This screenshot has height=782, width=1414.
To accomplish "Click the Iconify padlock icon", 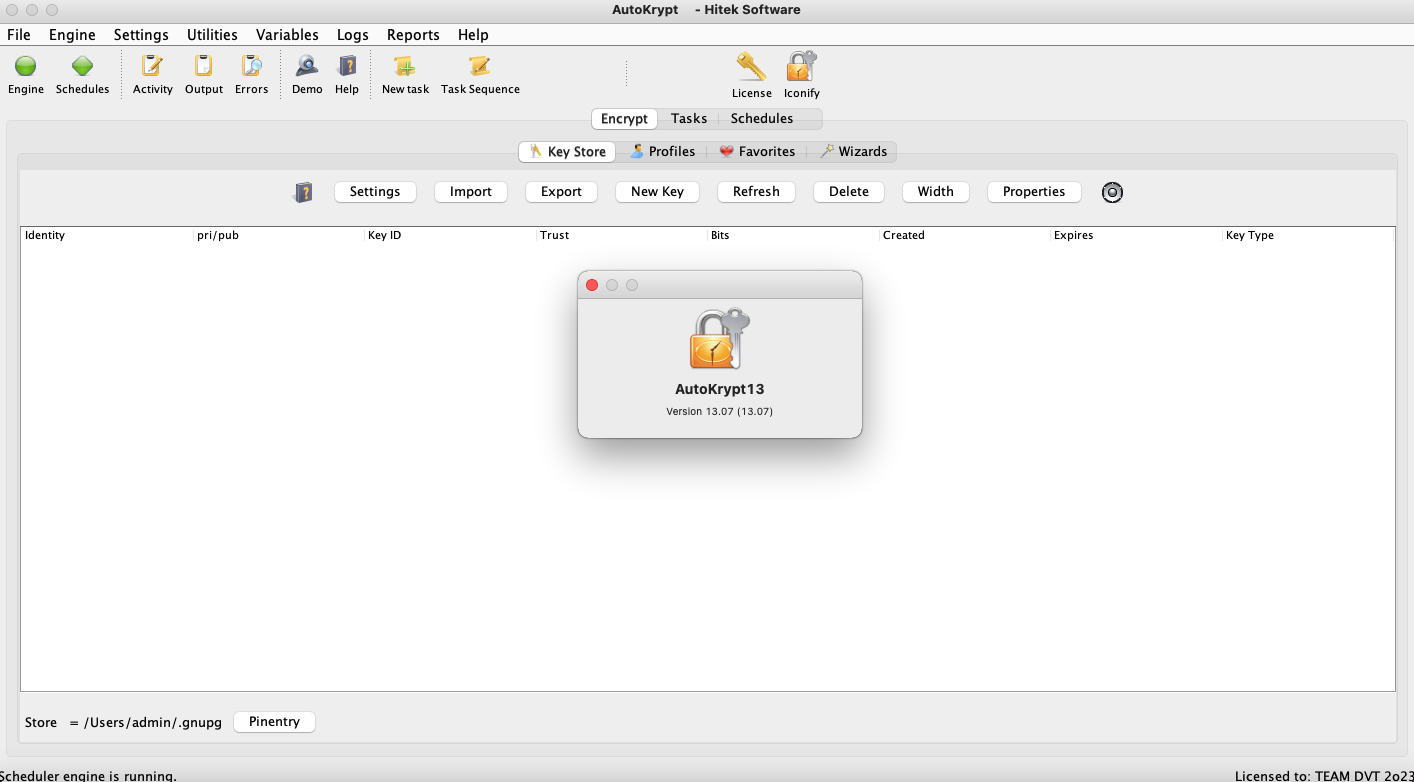I will [x=801, y=68].
